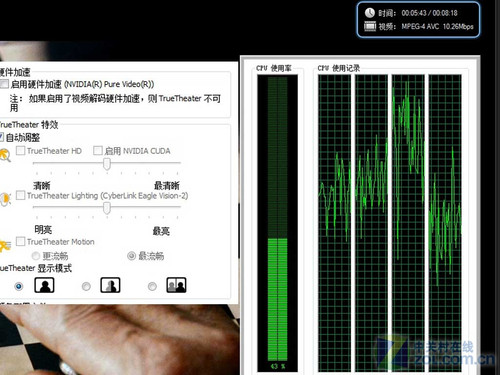The image size is (500, 375).
Task: Click the film strip icon beside 视频
Action: (x=370, y=26)
